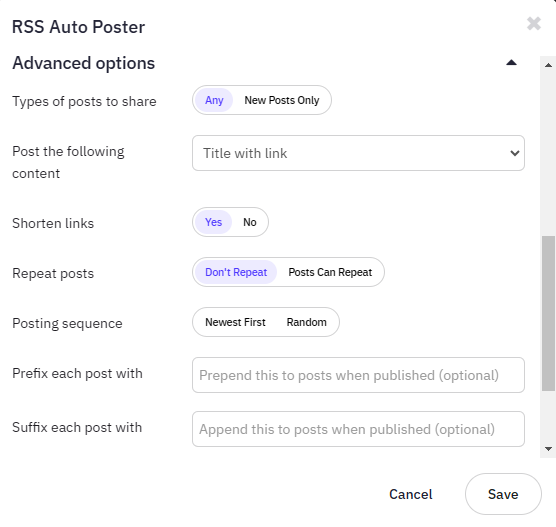
Task: Click the scrollbar up arrow
Action: point(548,65)
